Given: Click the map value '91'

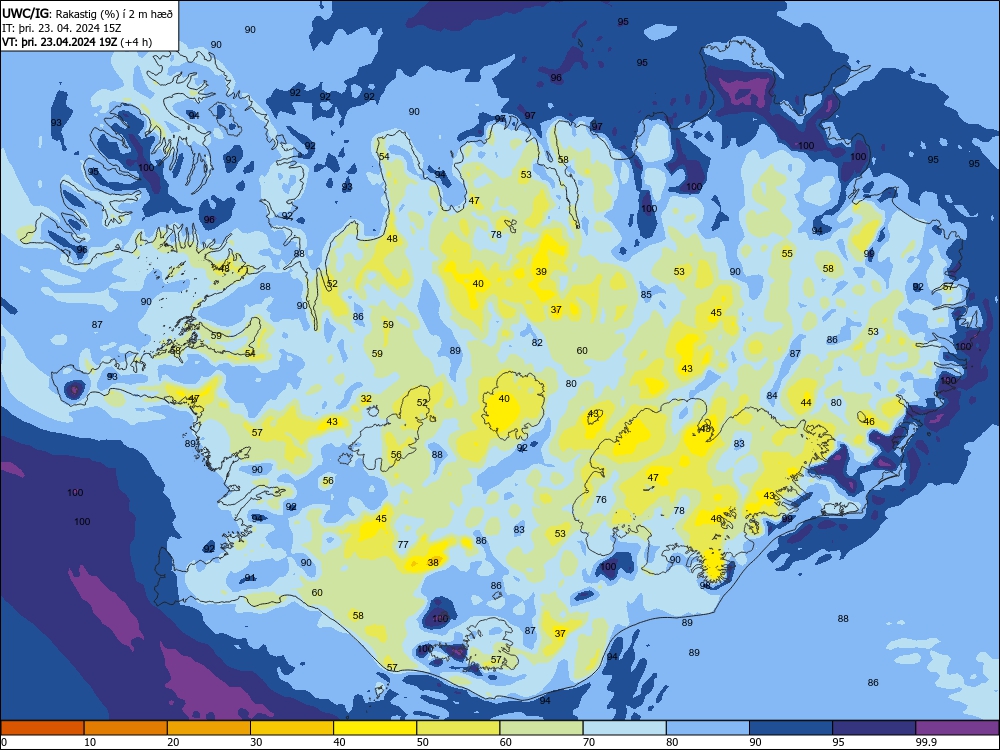Looking at the screenshot, I should (250, 578).
